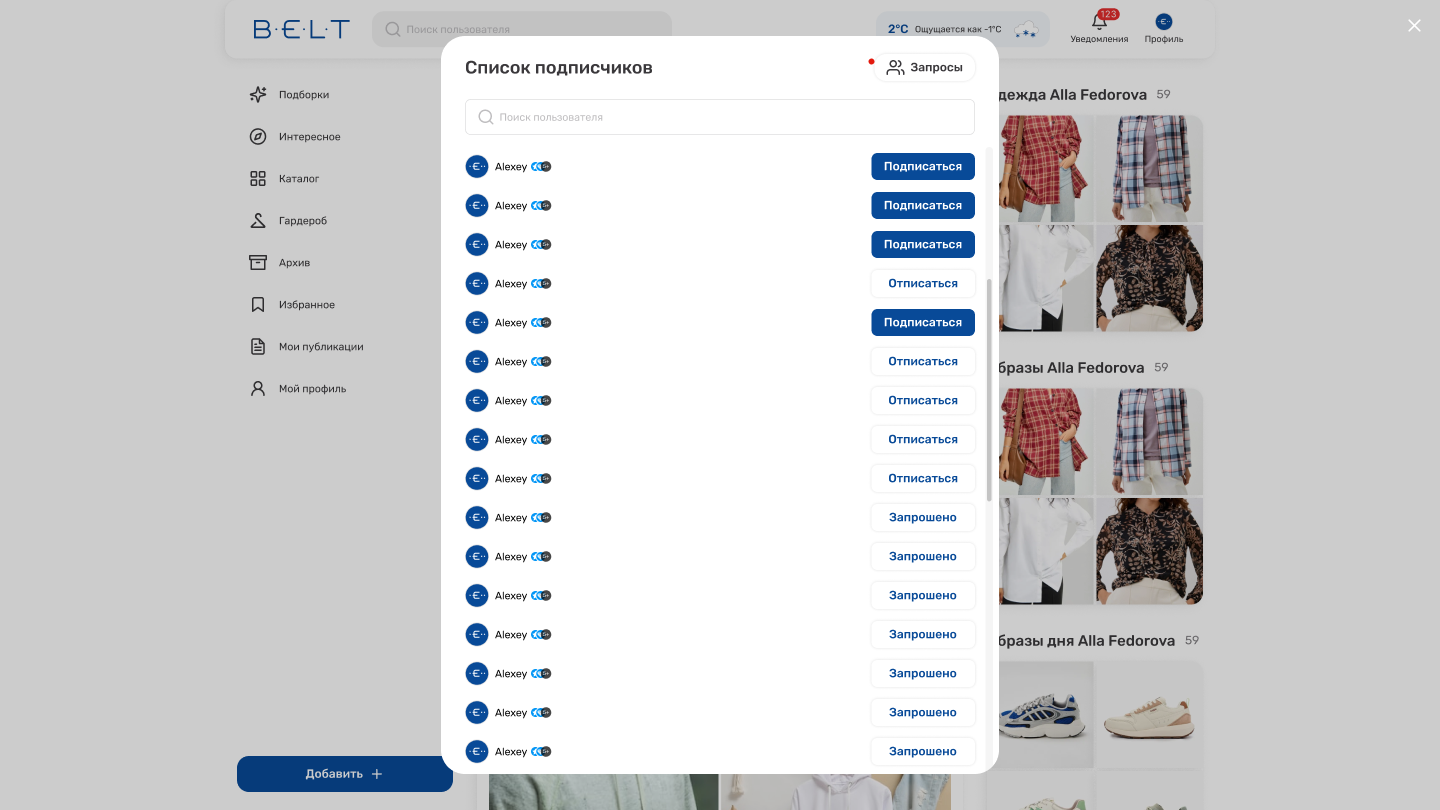Open the Архив box icon
This screenshot has width=1440, height=810.
coord(258,263)
